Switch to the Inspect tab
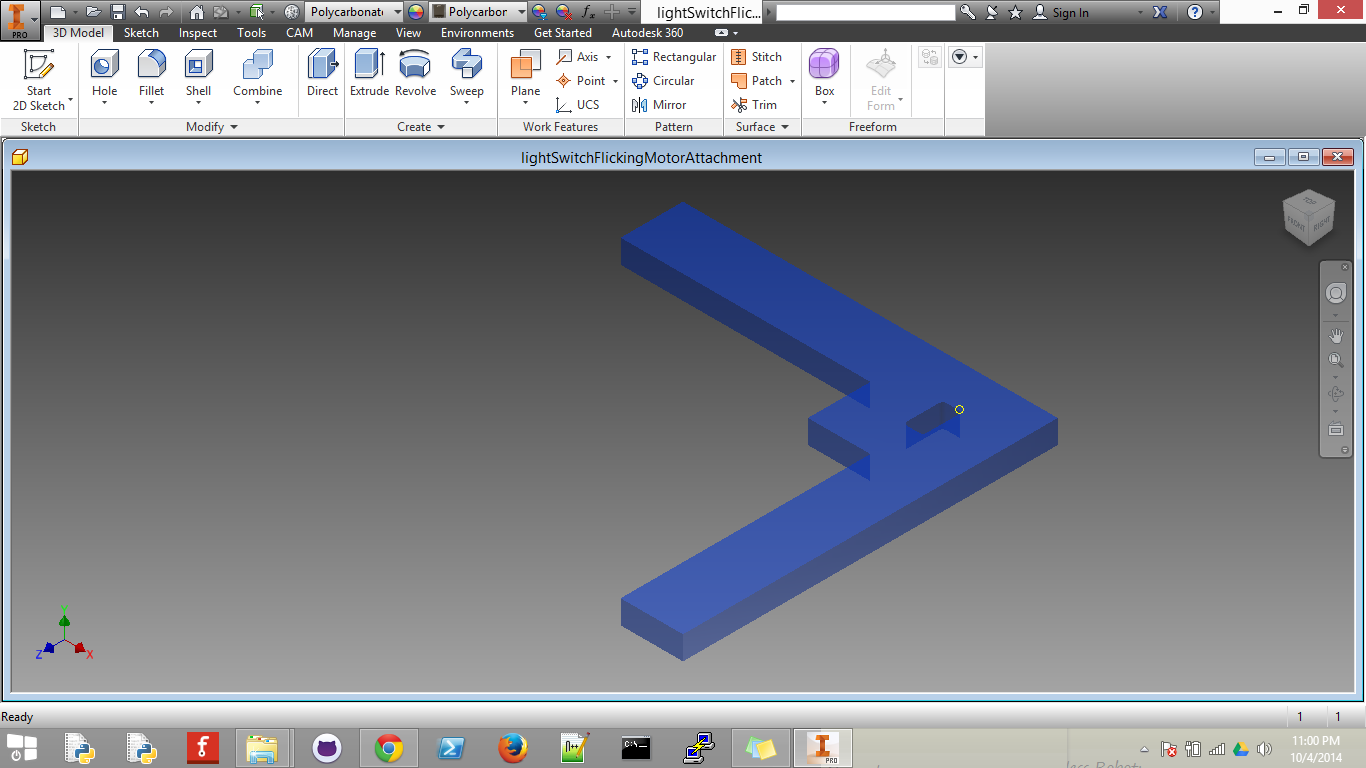This screenshot has height=768, width=1366. point(198,33)
